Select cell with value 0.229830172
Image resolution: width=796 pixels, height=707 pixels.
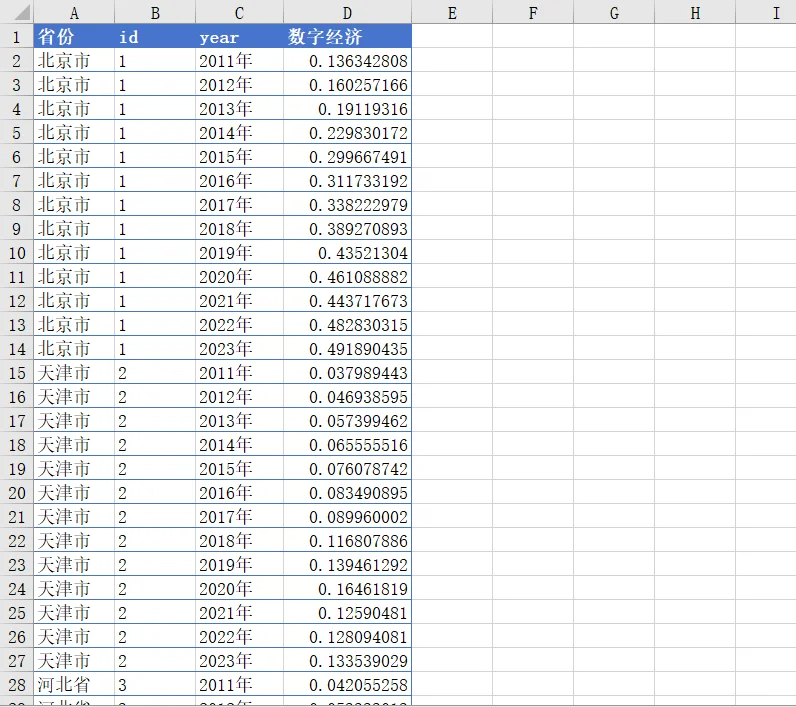(x=347, y=133)
